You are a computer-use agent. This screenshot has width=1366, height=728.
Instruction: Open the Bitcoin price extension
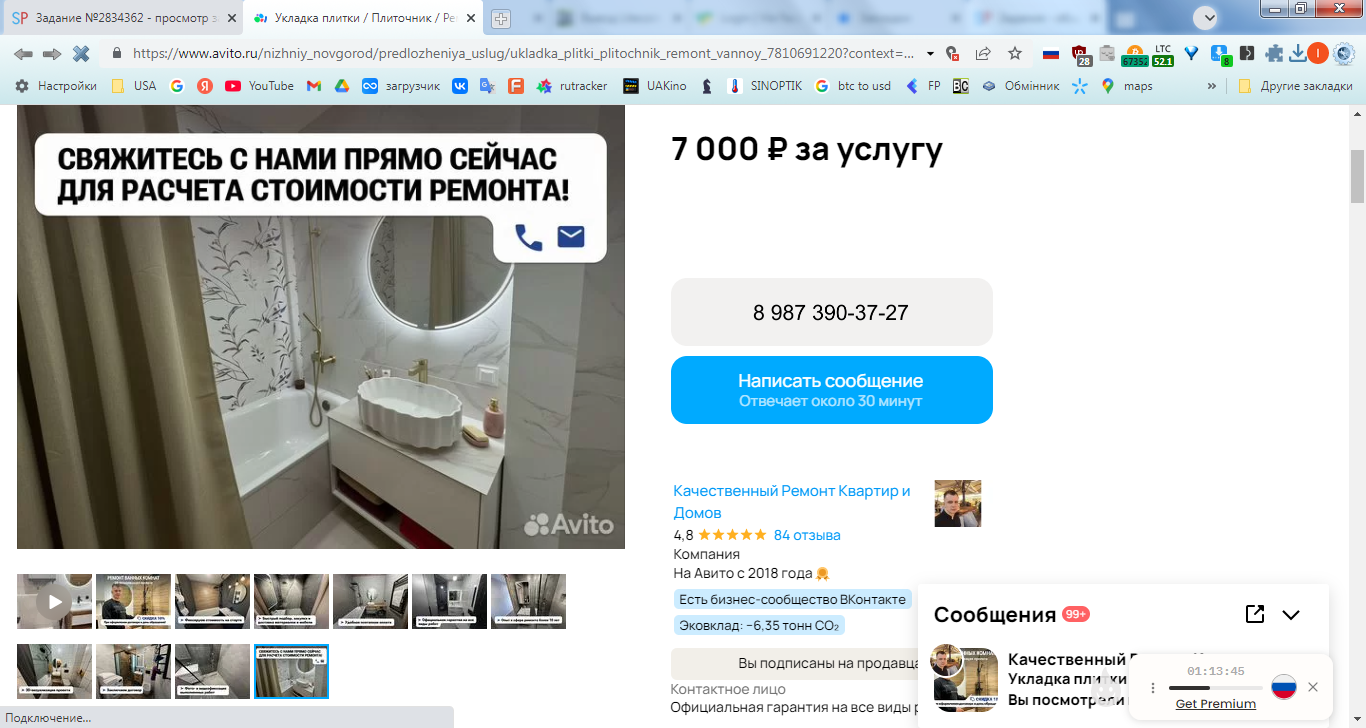click(1134, 55)
